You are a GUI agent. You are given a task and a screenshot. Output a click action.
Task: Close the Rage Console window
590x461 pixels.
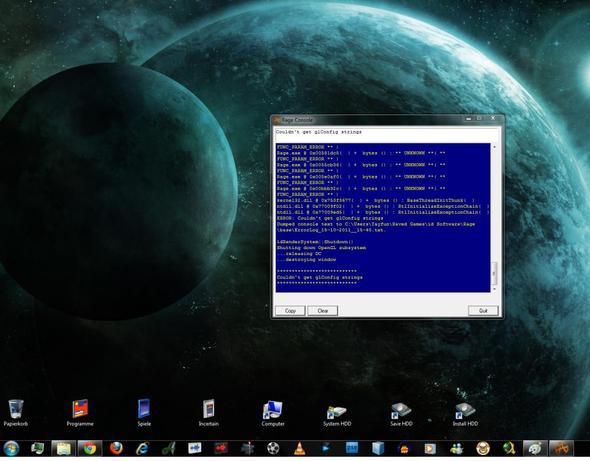pos(493,119)
